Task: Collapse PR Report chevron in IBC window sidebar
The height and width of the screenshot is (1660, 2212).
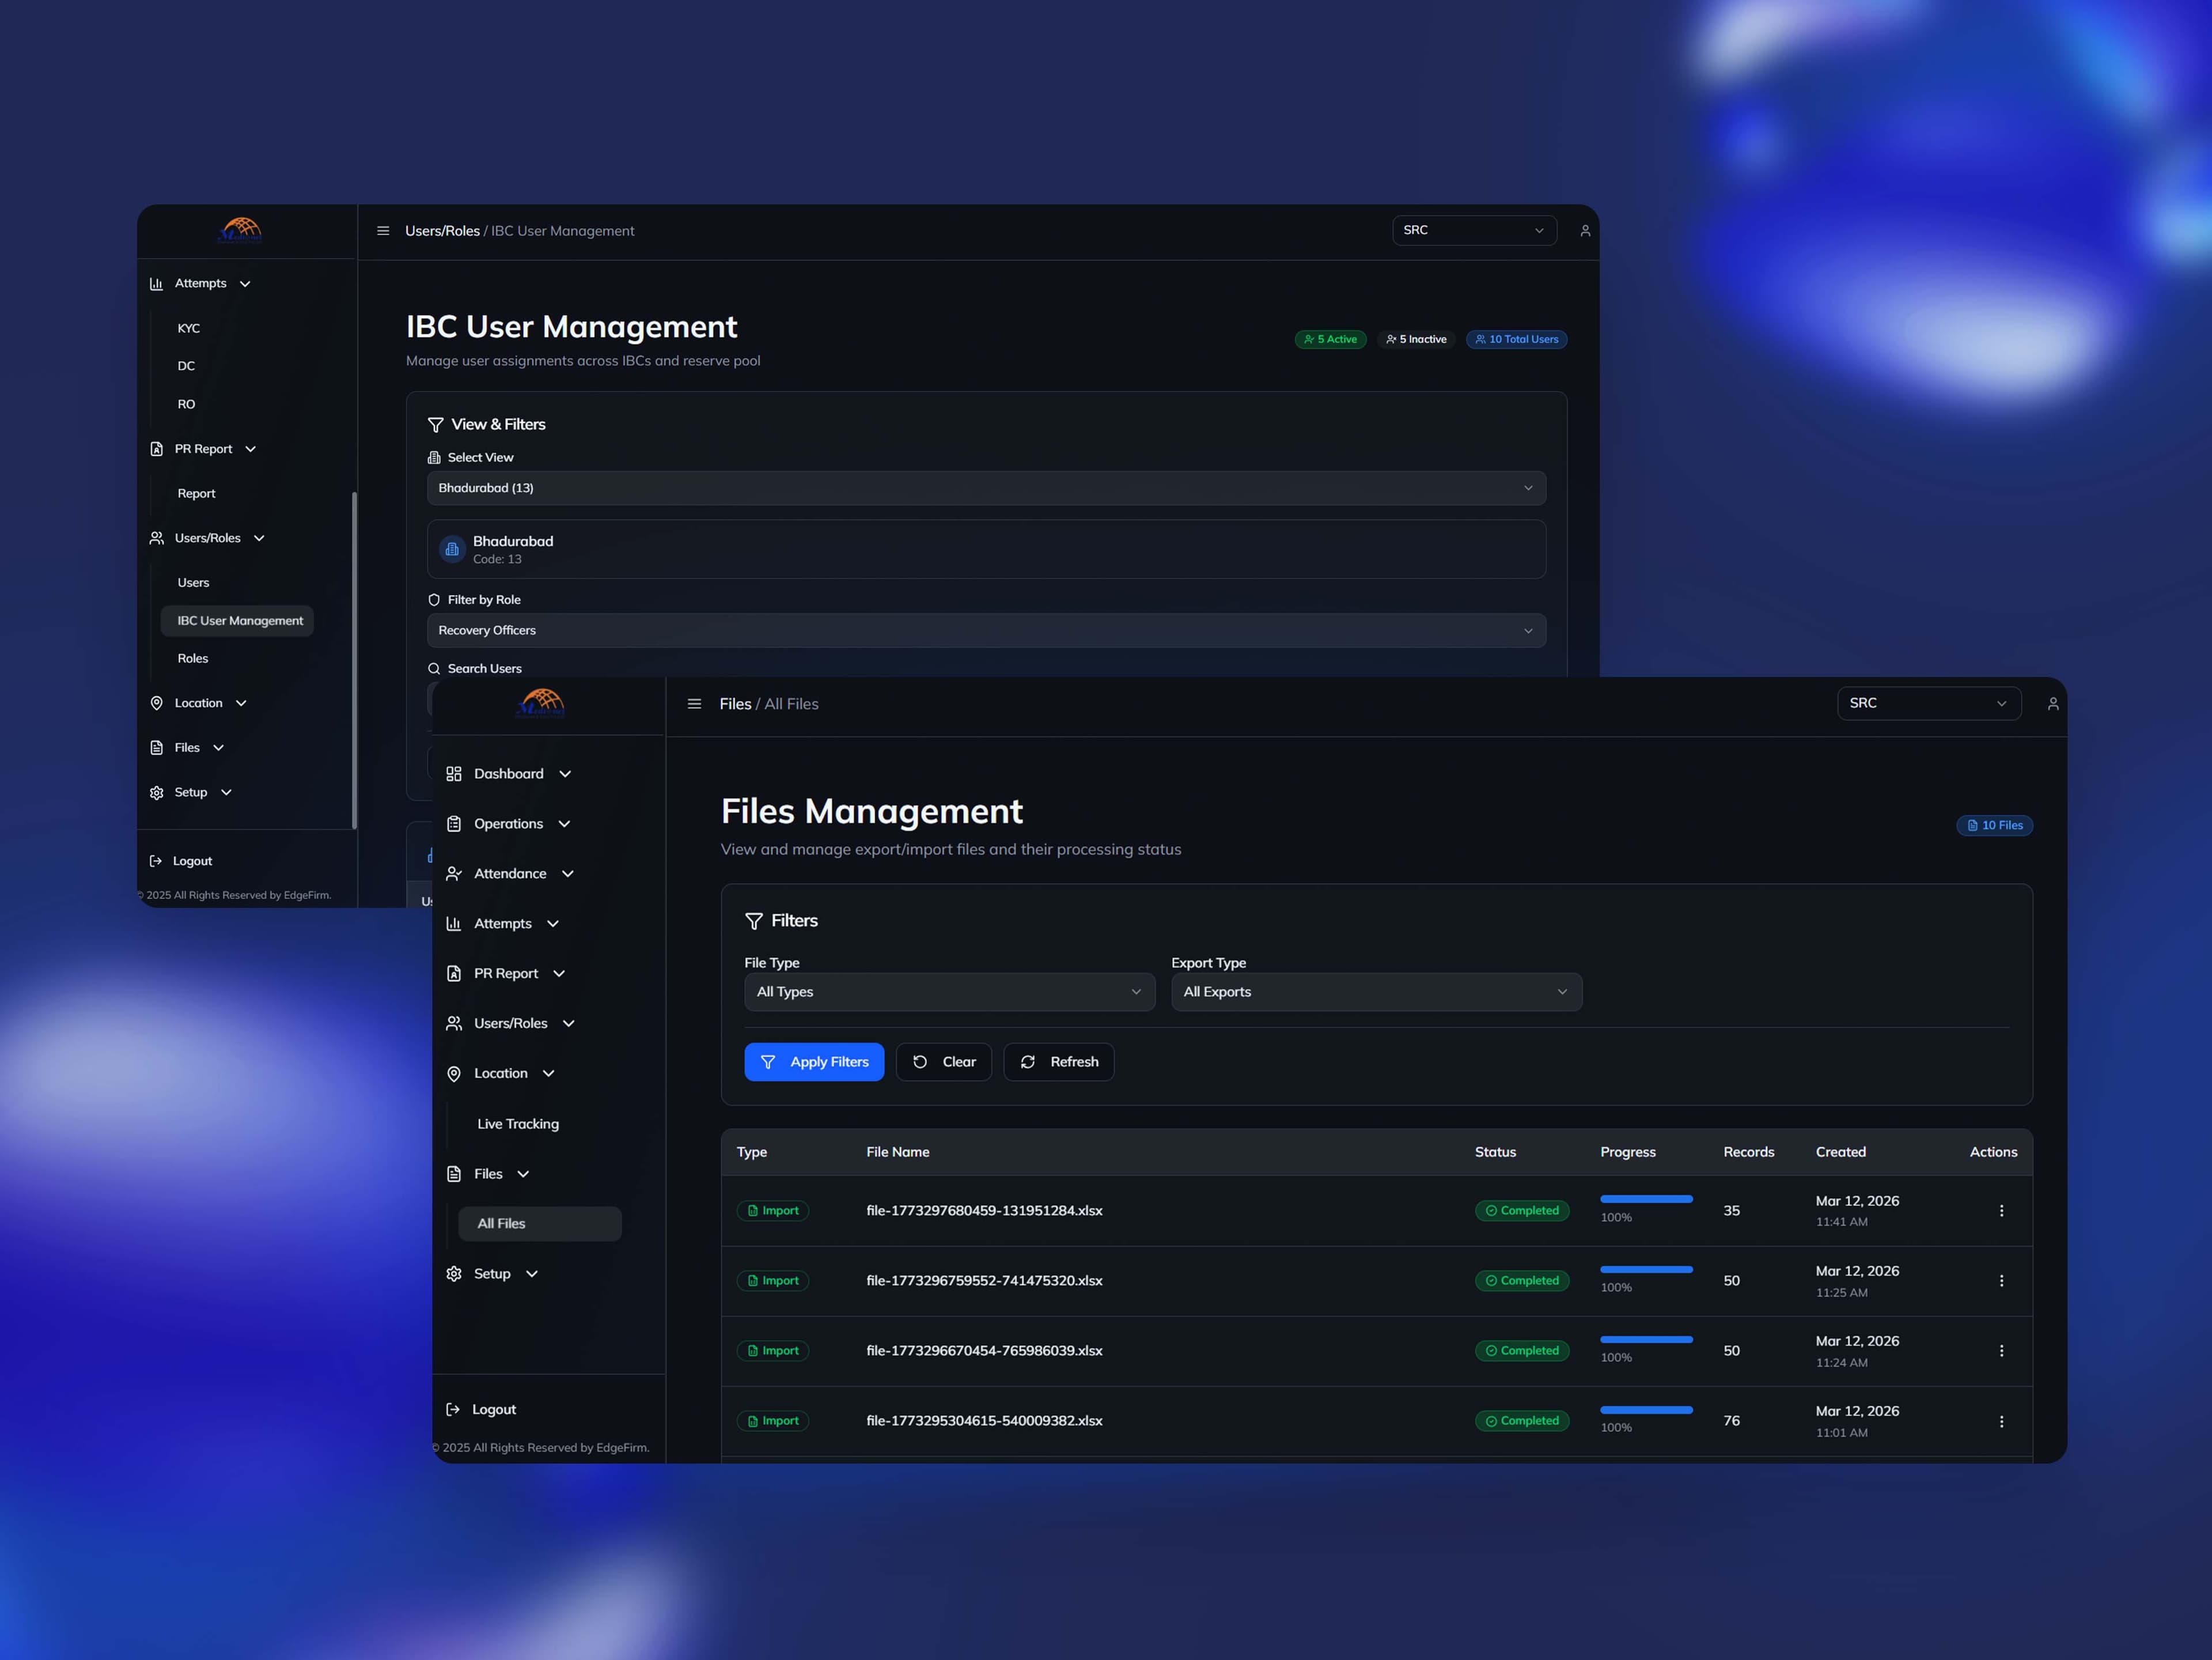Action: tap(250, 449)
